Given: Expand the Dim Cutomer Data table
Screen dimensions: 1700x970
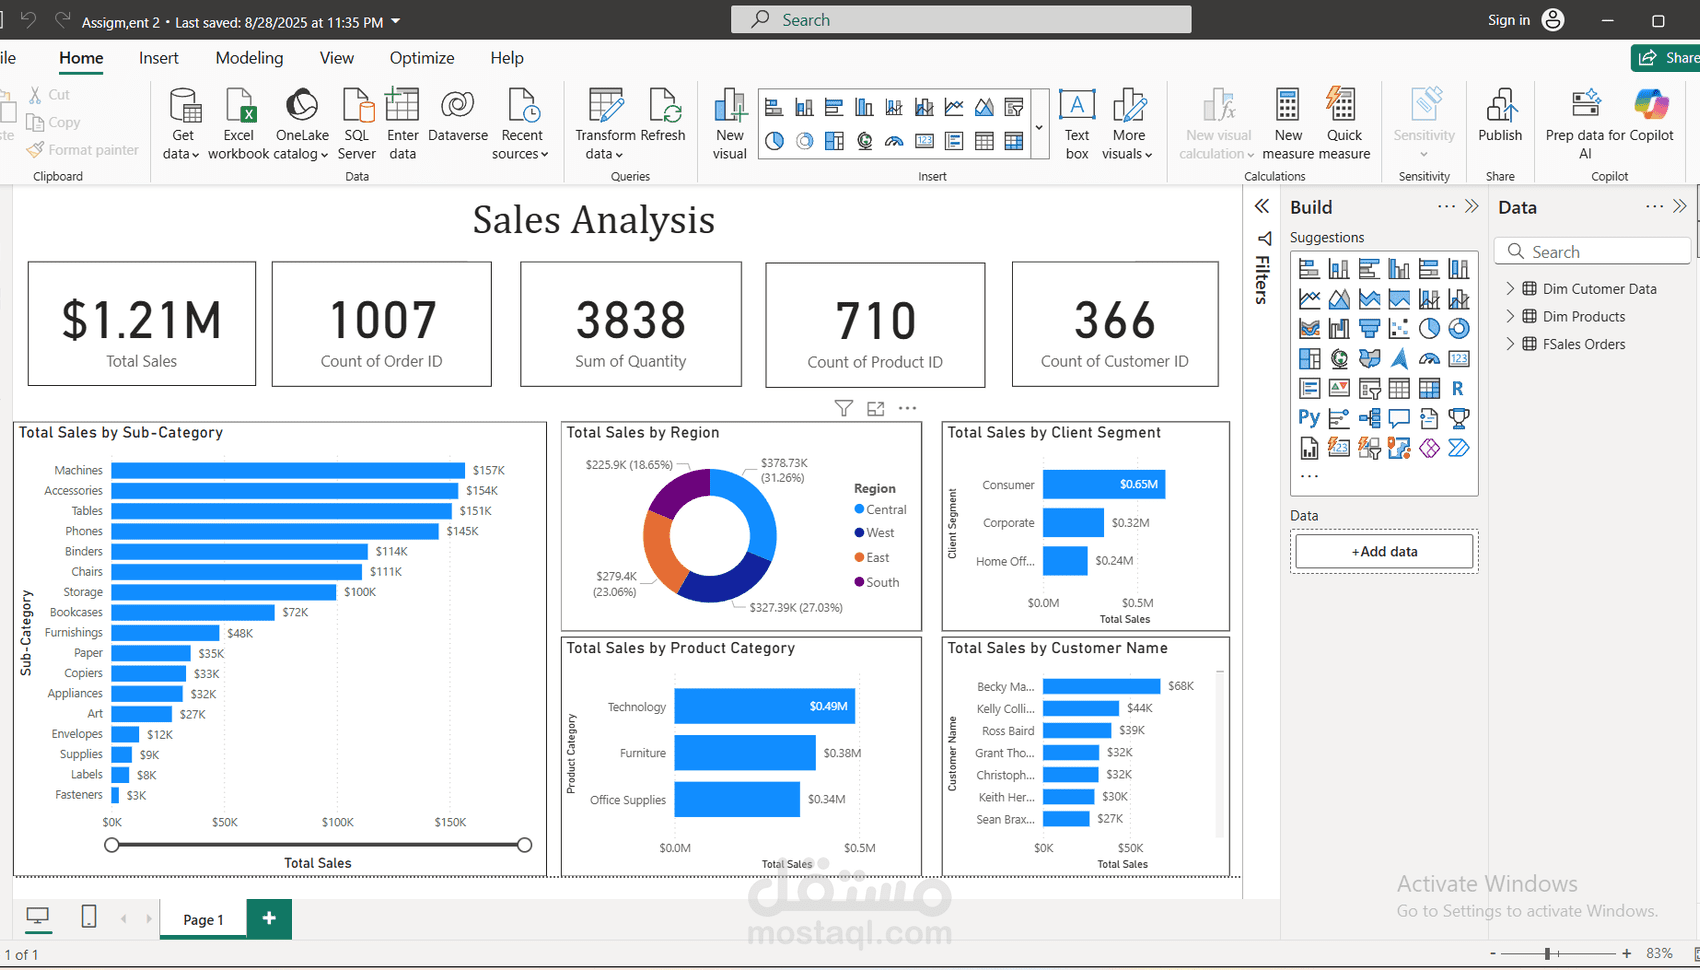Looking at the screenshot, I should tap(1511, 288).
